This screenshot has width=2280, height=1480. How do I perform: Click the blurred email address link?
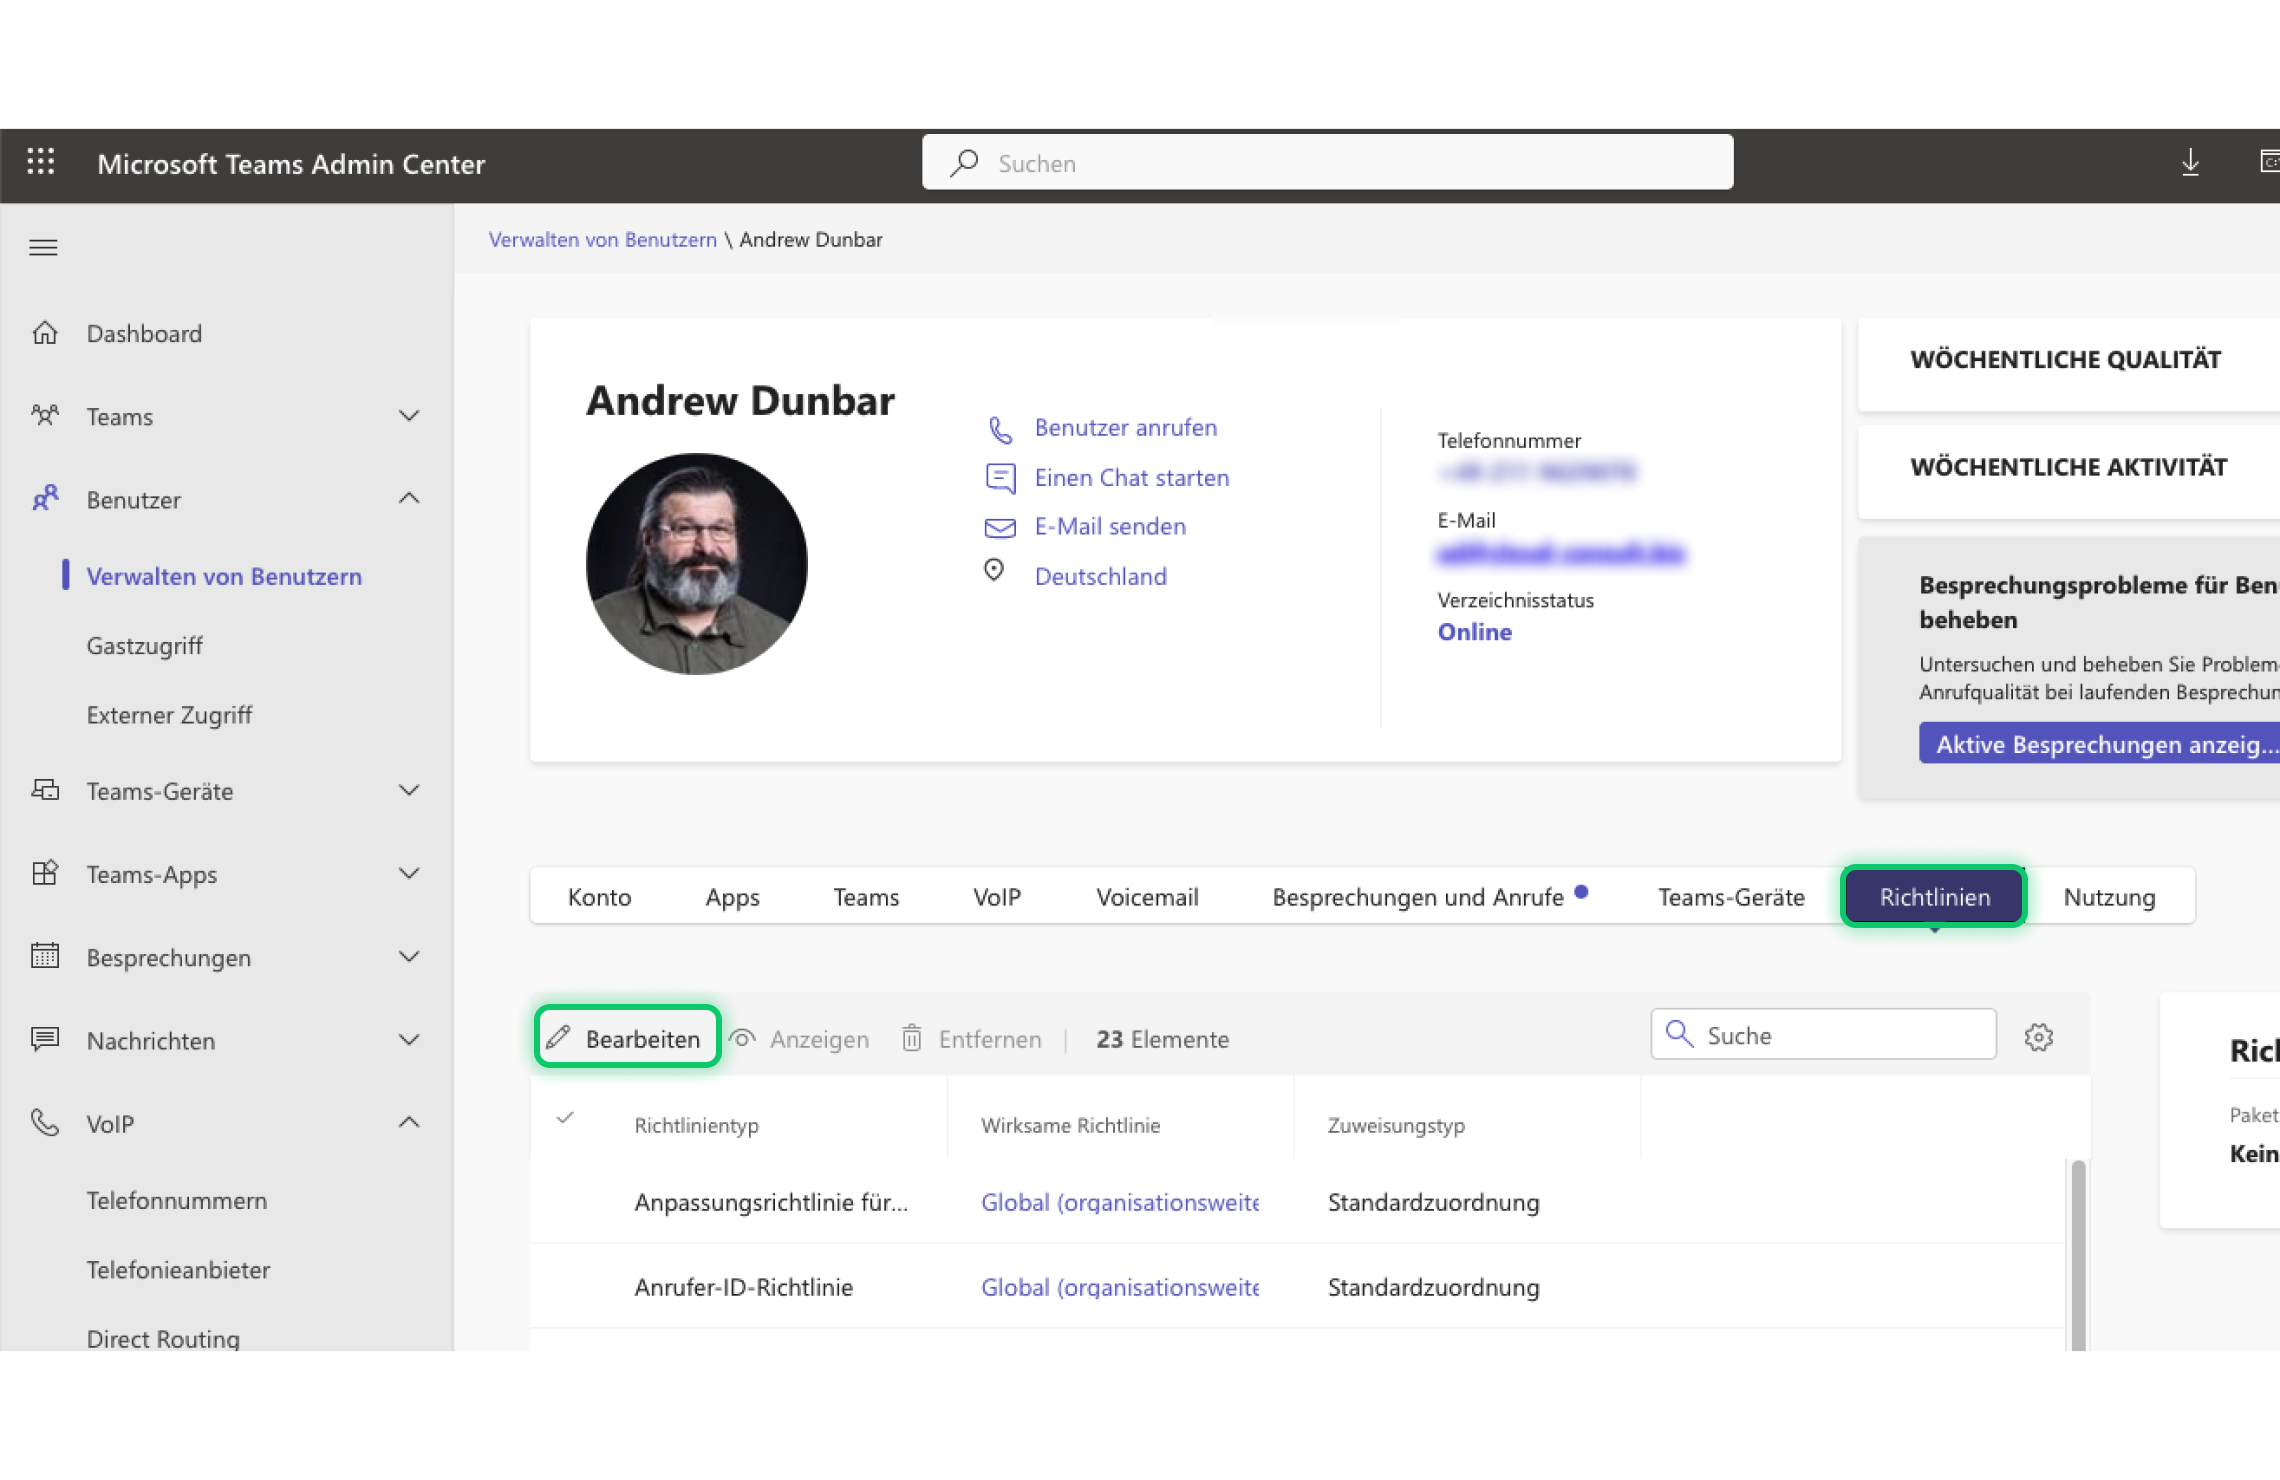click(x=1561, y=553)
